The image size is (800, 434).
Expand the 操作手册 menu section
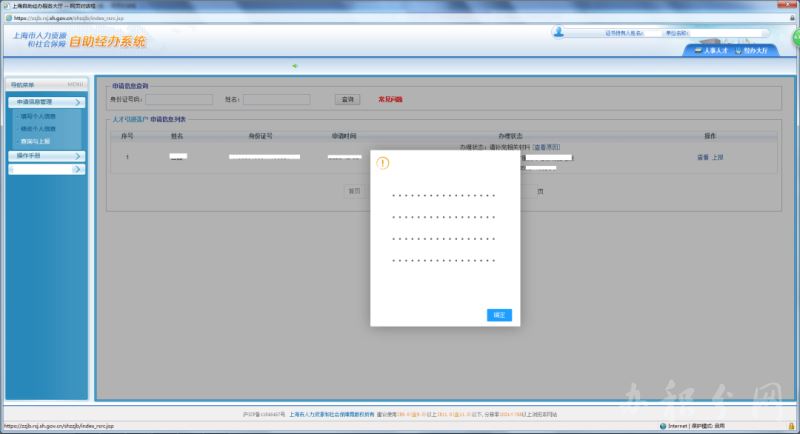(47, 156)
